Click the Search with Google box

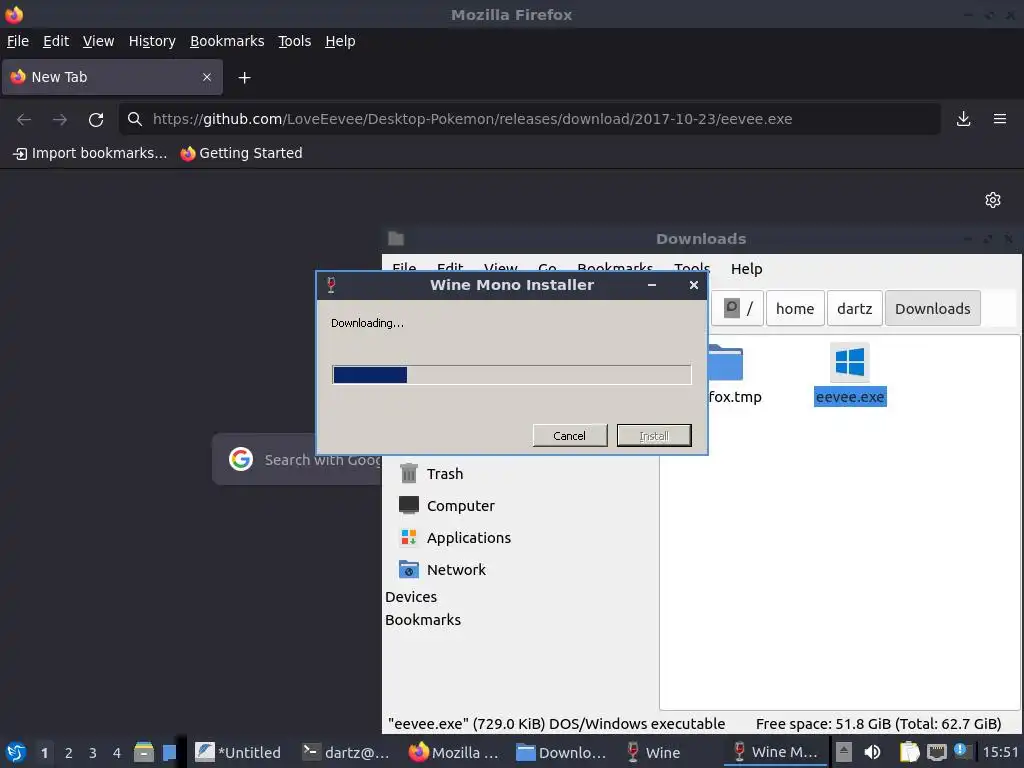point(297,459)
